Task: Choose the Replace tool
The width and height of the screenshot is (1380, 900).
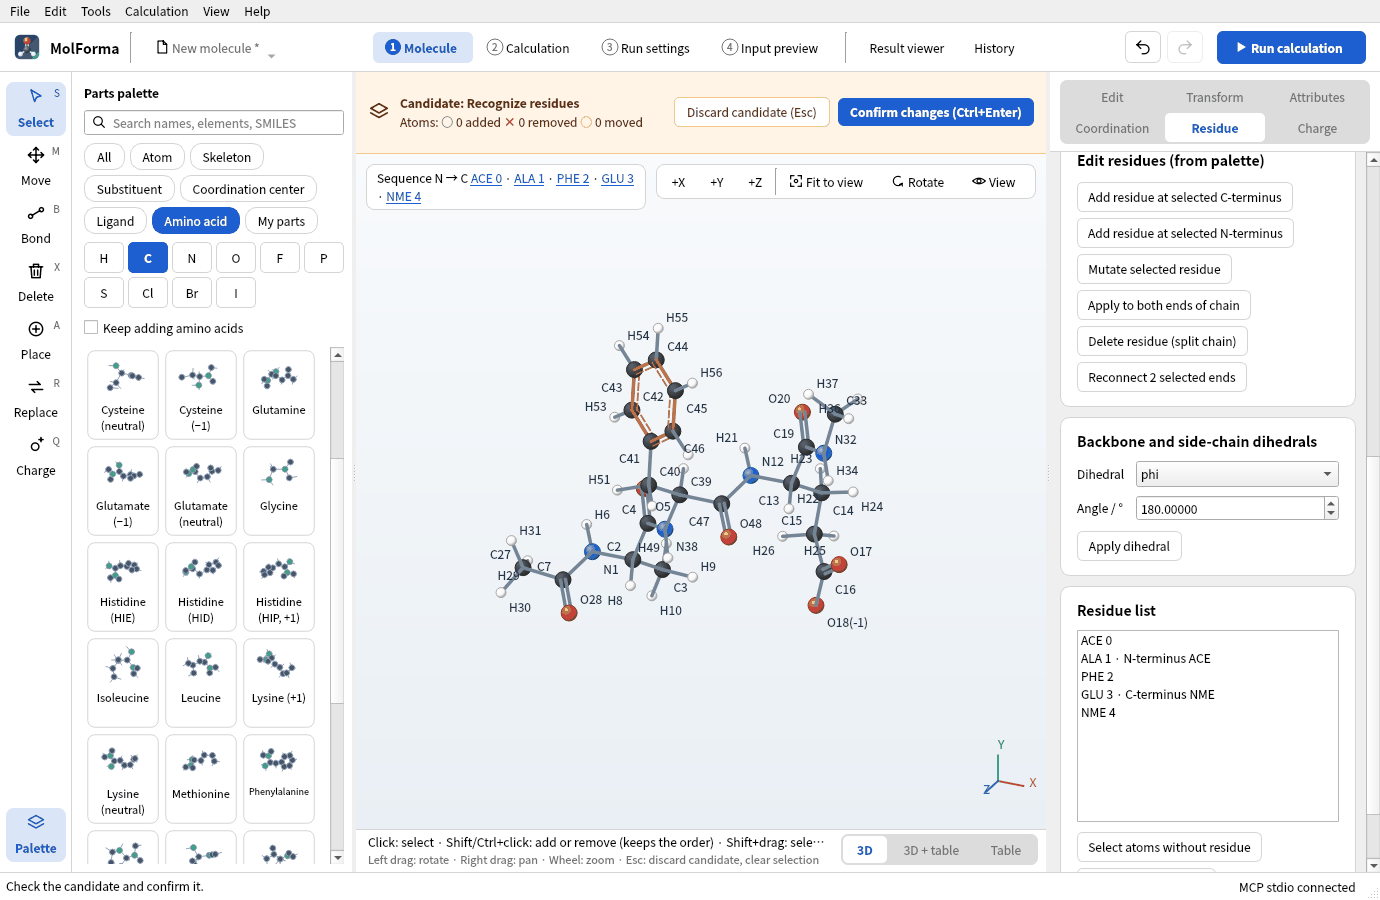Action: (x=36, y=399)
